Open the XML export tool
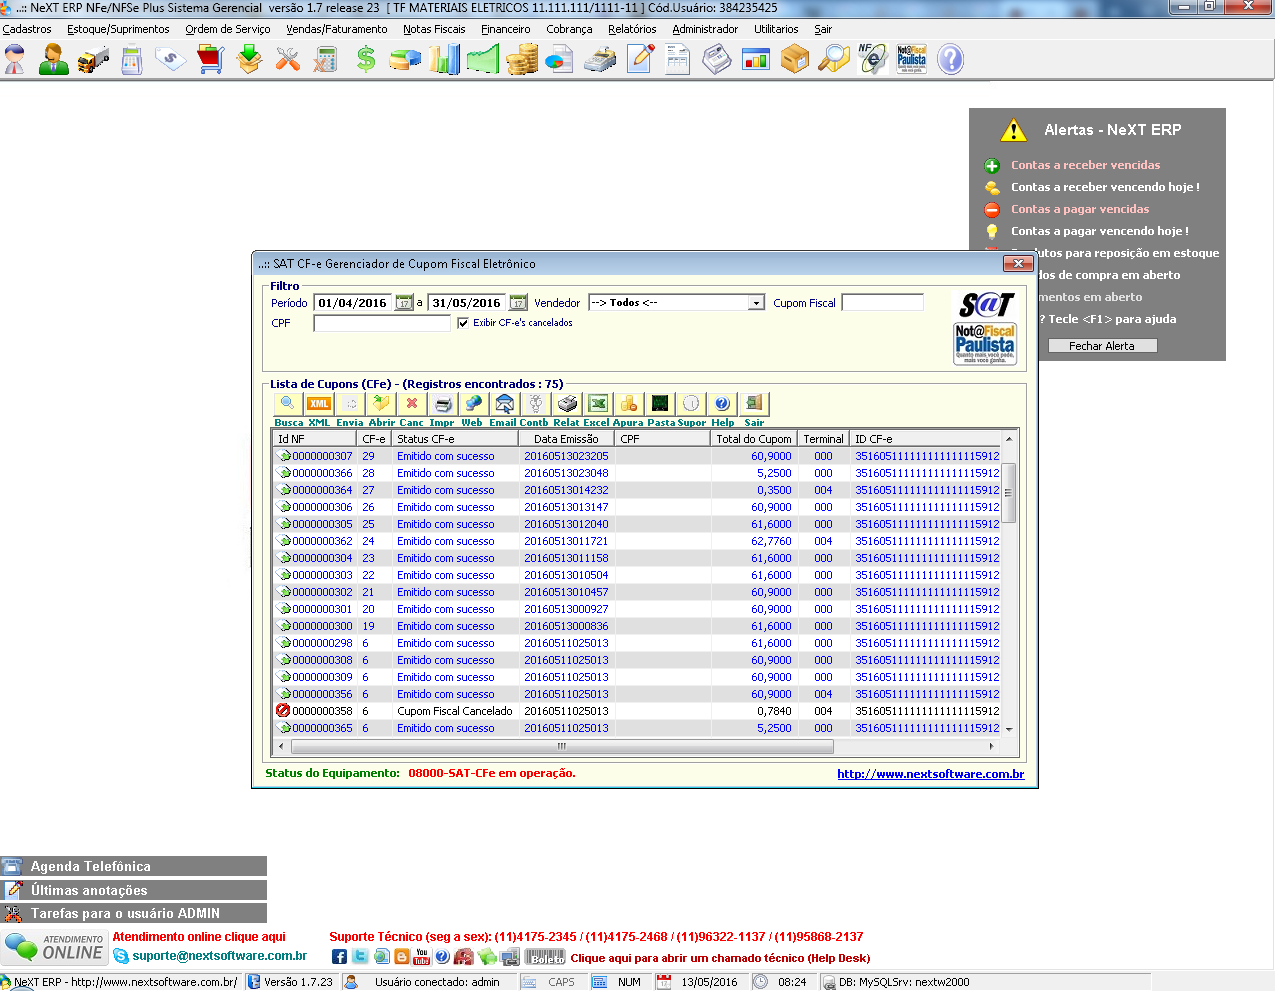 coord(319,403)
